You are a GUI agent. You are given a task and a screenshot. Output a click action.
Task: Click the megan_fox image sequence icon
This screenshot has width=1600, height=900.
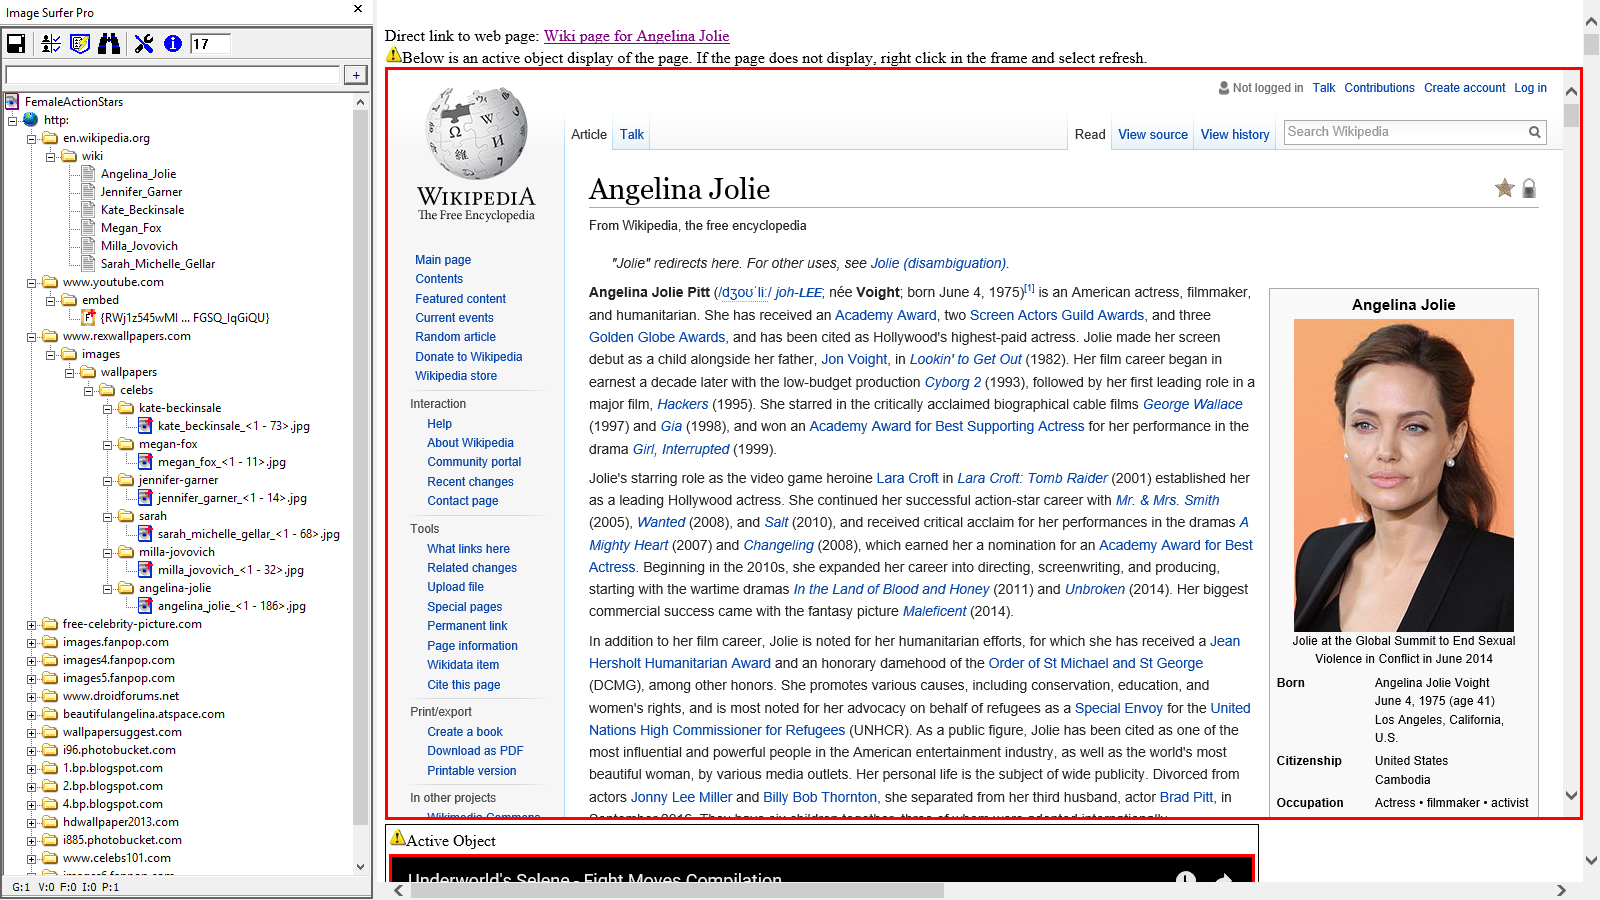(x=145, y=461)
